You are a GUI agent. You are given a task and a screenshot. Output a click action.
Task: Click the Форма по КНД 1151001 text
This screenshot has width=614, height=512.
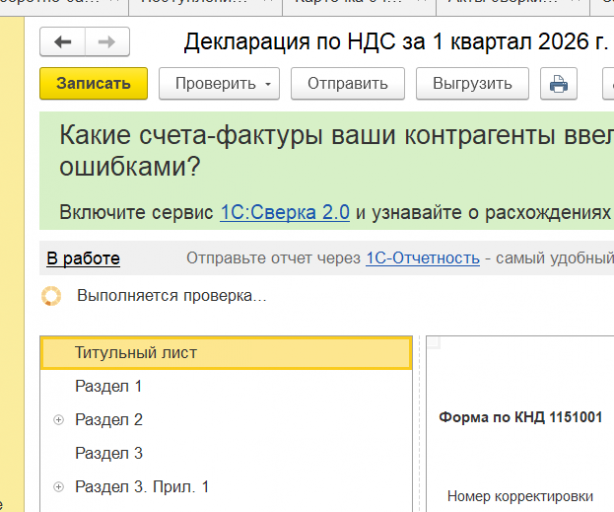[520, 417]
